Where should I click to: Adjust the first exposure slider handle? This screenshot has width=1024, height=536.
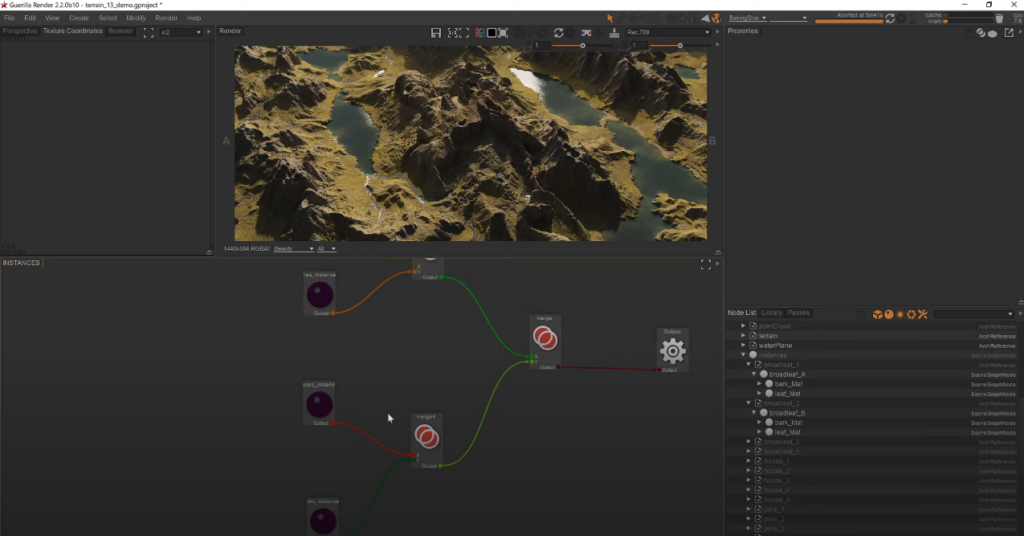click(583, 45)
